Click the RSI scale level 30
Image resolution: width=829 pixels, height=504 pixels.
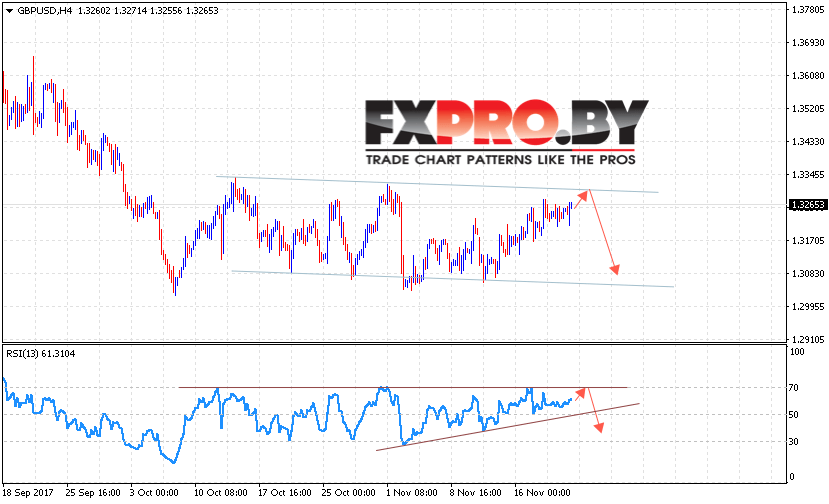793,442
